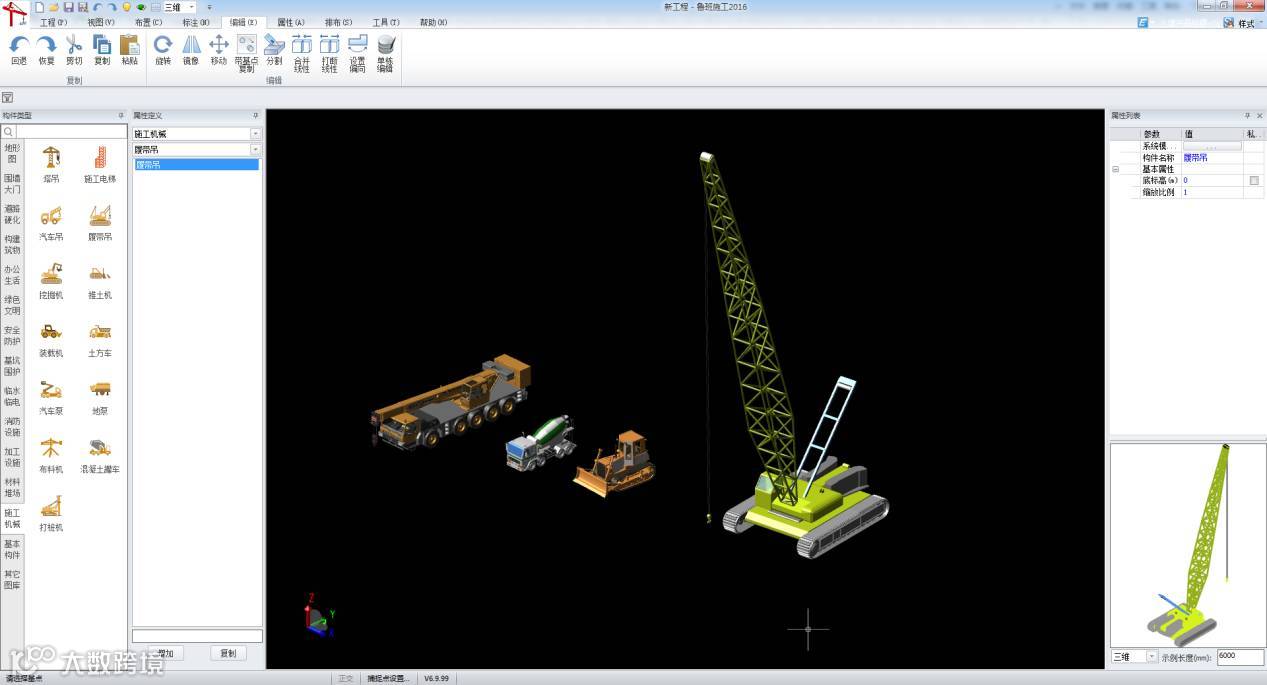Click the 增加 button below the attribute list
1267x685 pixels.
tap(165, 653)
